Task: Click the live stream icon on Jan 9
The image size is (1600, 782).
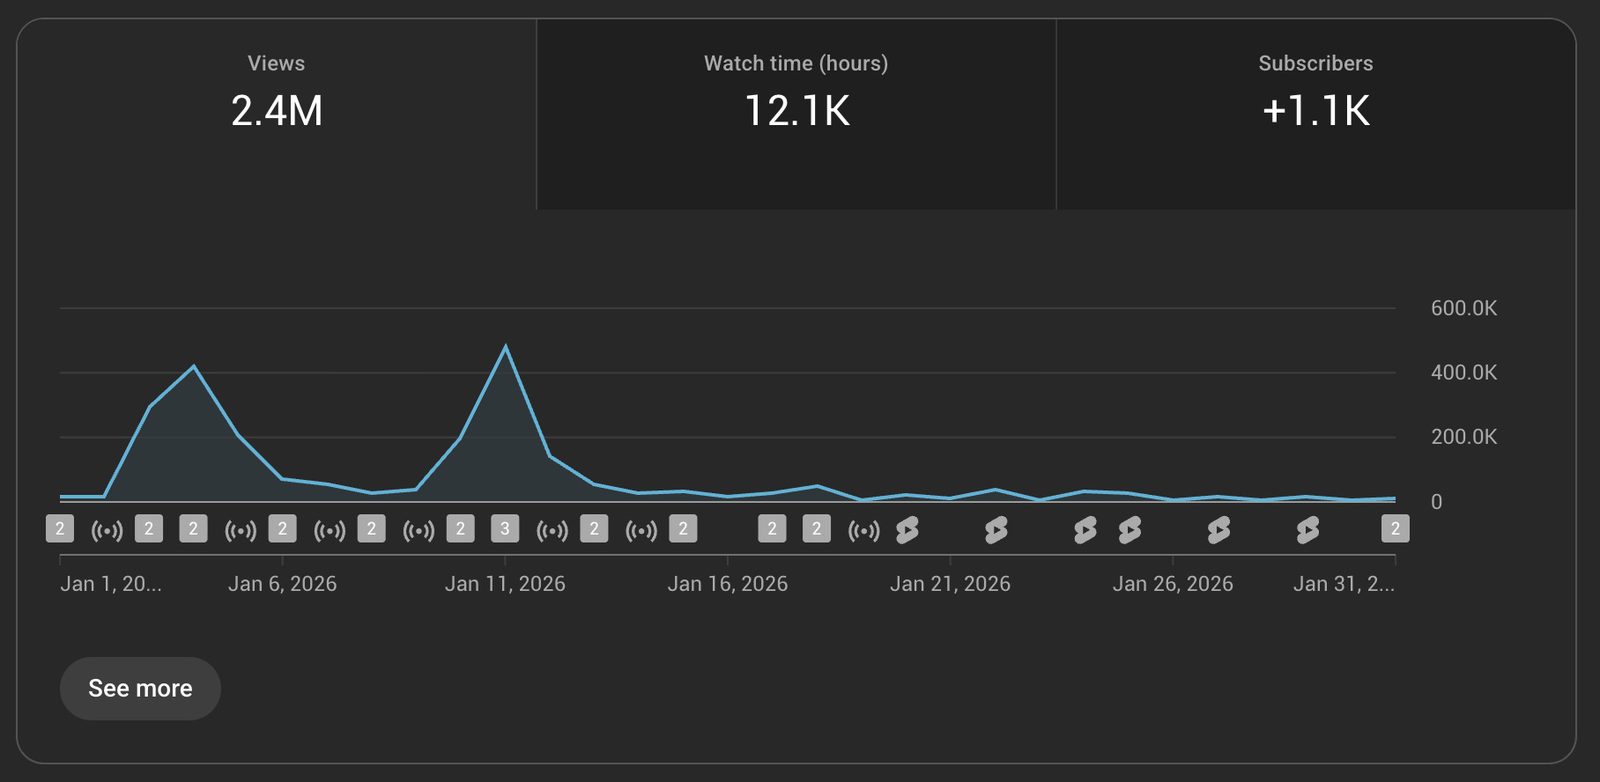Action: pyautogui.click(x=419, y=531)
